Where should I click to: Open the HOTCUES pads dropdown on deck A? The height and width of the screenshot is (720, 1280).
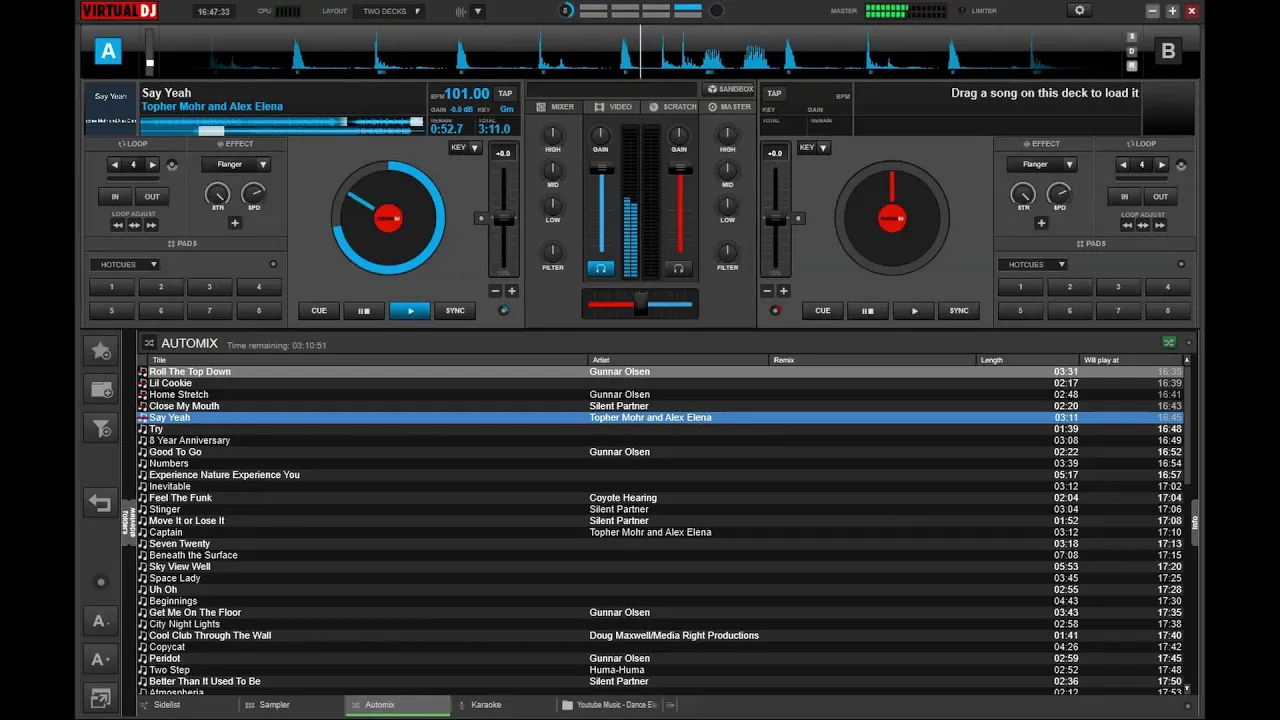pyautogui.click(x=125, y=265)
